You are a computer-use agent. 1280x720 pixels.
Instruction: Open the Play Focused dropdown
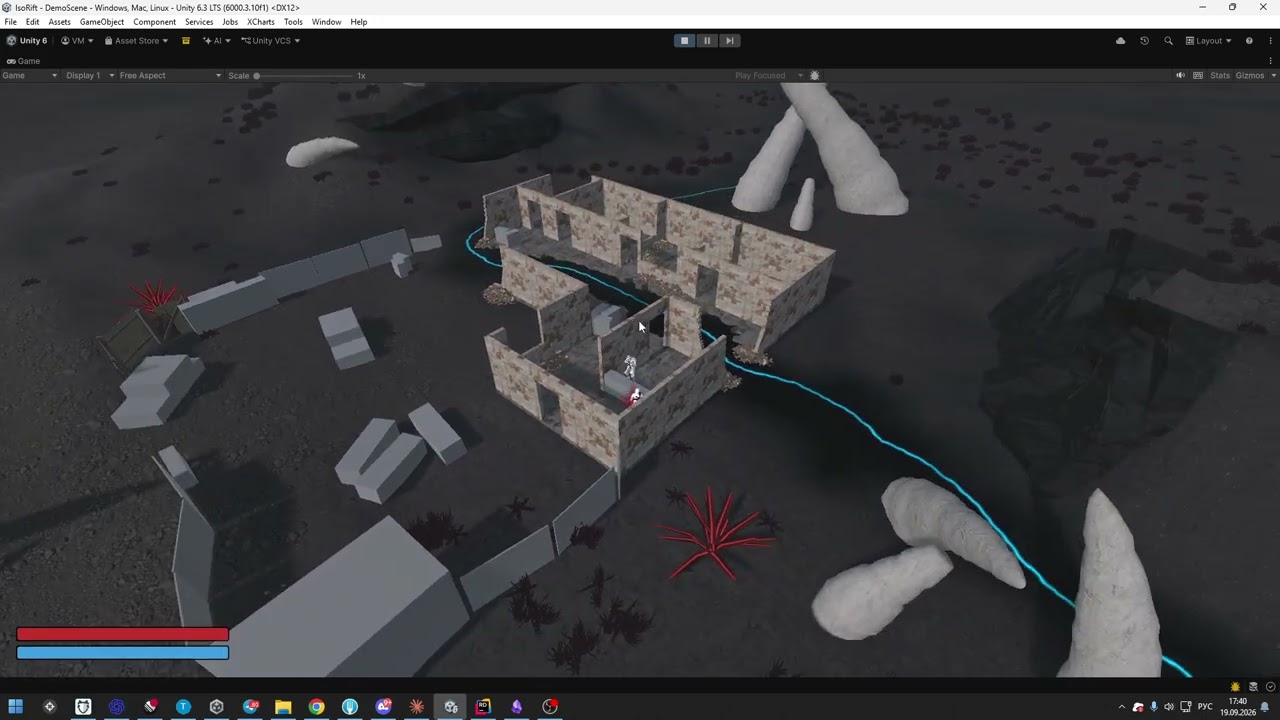769,76
